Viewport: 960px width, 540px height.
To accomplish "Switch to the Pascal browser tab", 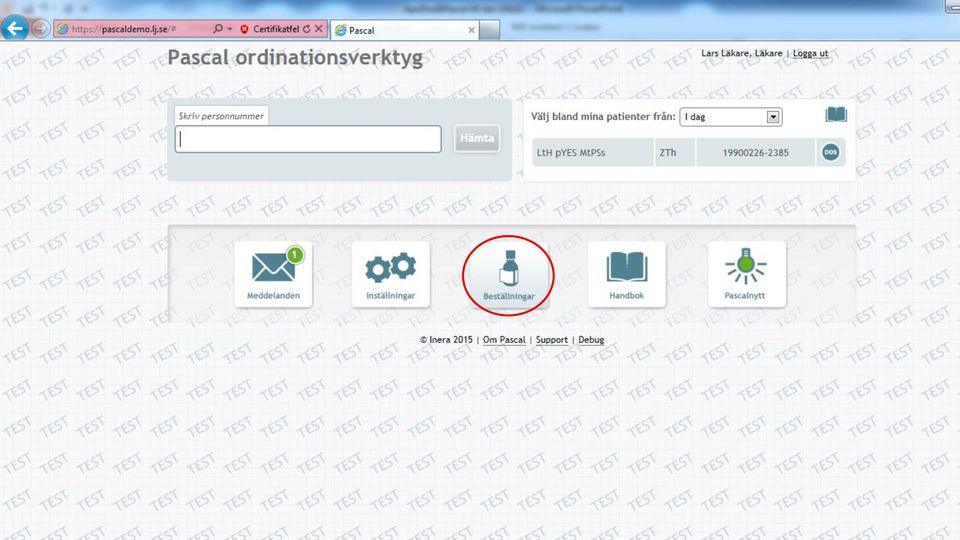I will (404, 30).
